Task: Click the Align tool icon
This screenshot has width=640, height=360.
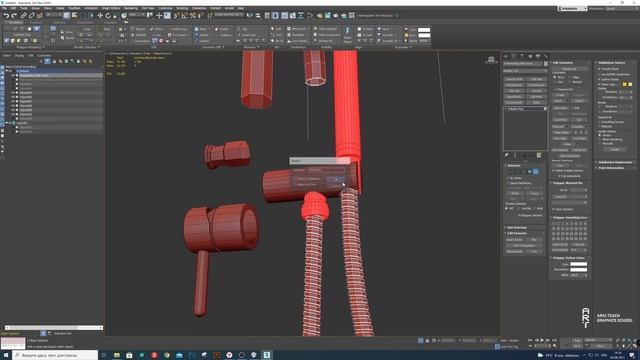Action: (258, 16)
